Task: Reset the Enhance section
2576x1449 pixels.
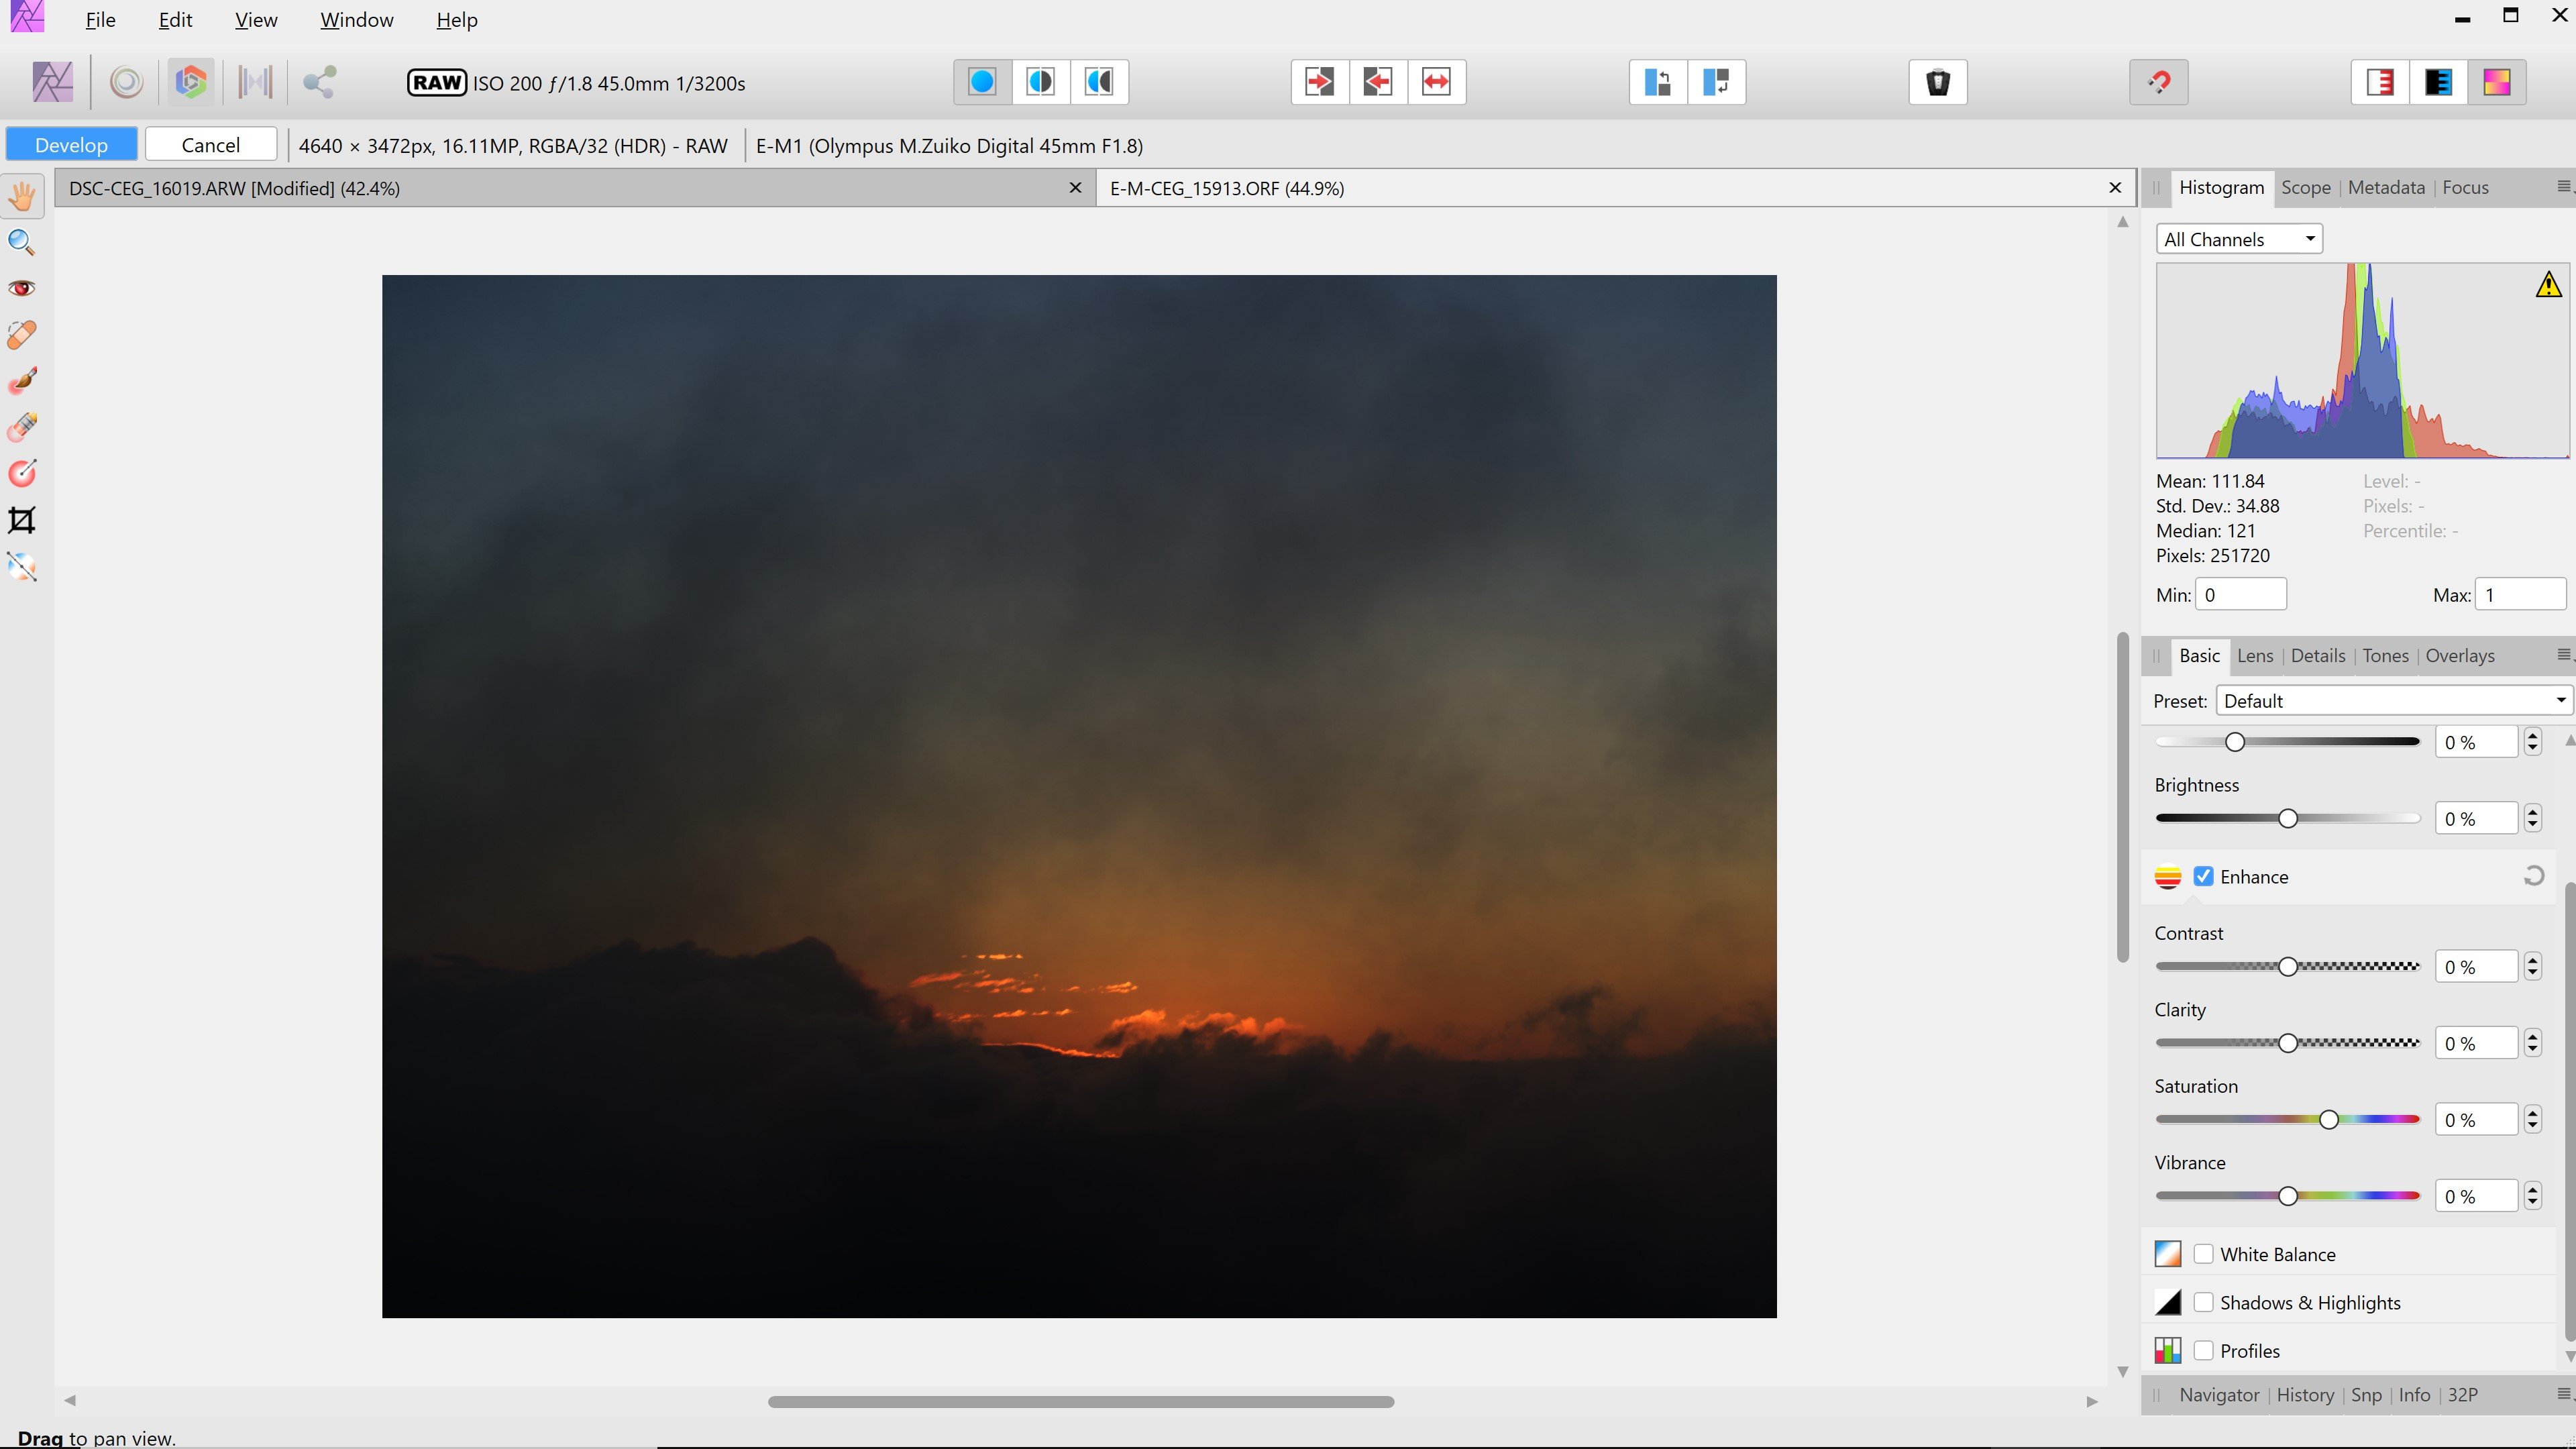Action: pos(2533,876)
